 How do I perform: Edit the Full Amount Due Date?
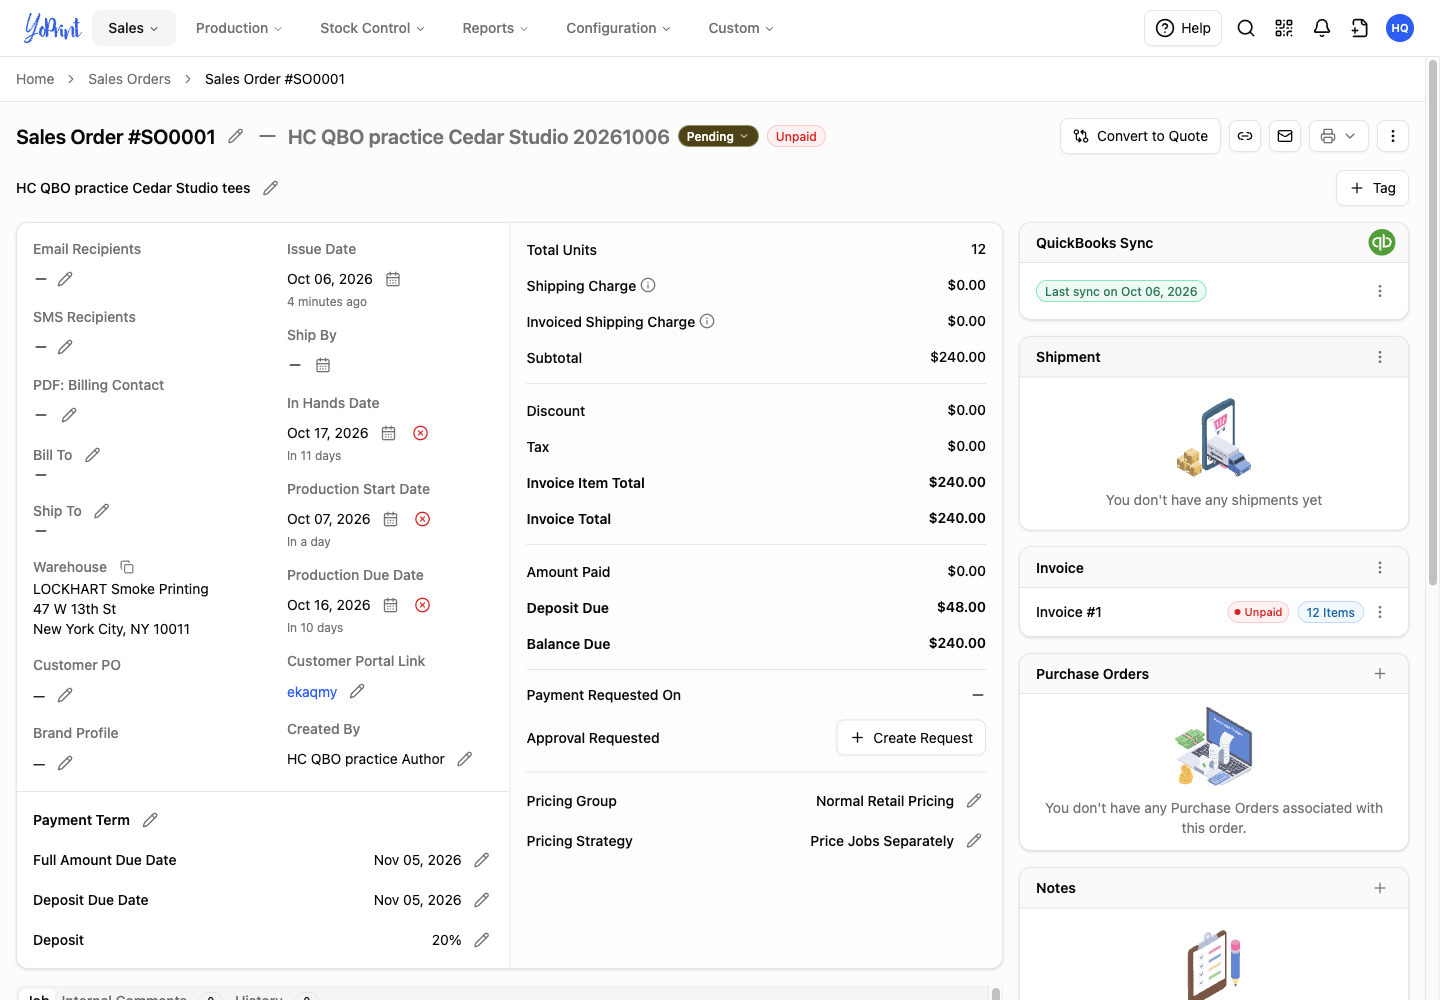click(x=481, y=860)
